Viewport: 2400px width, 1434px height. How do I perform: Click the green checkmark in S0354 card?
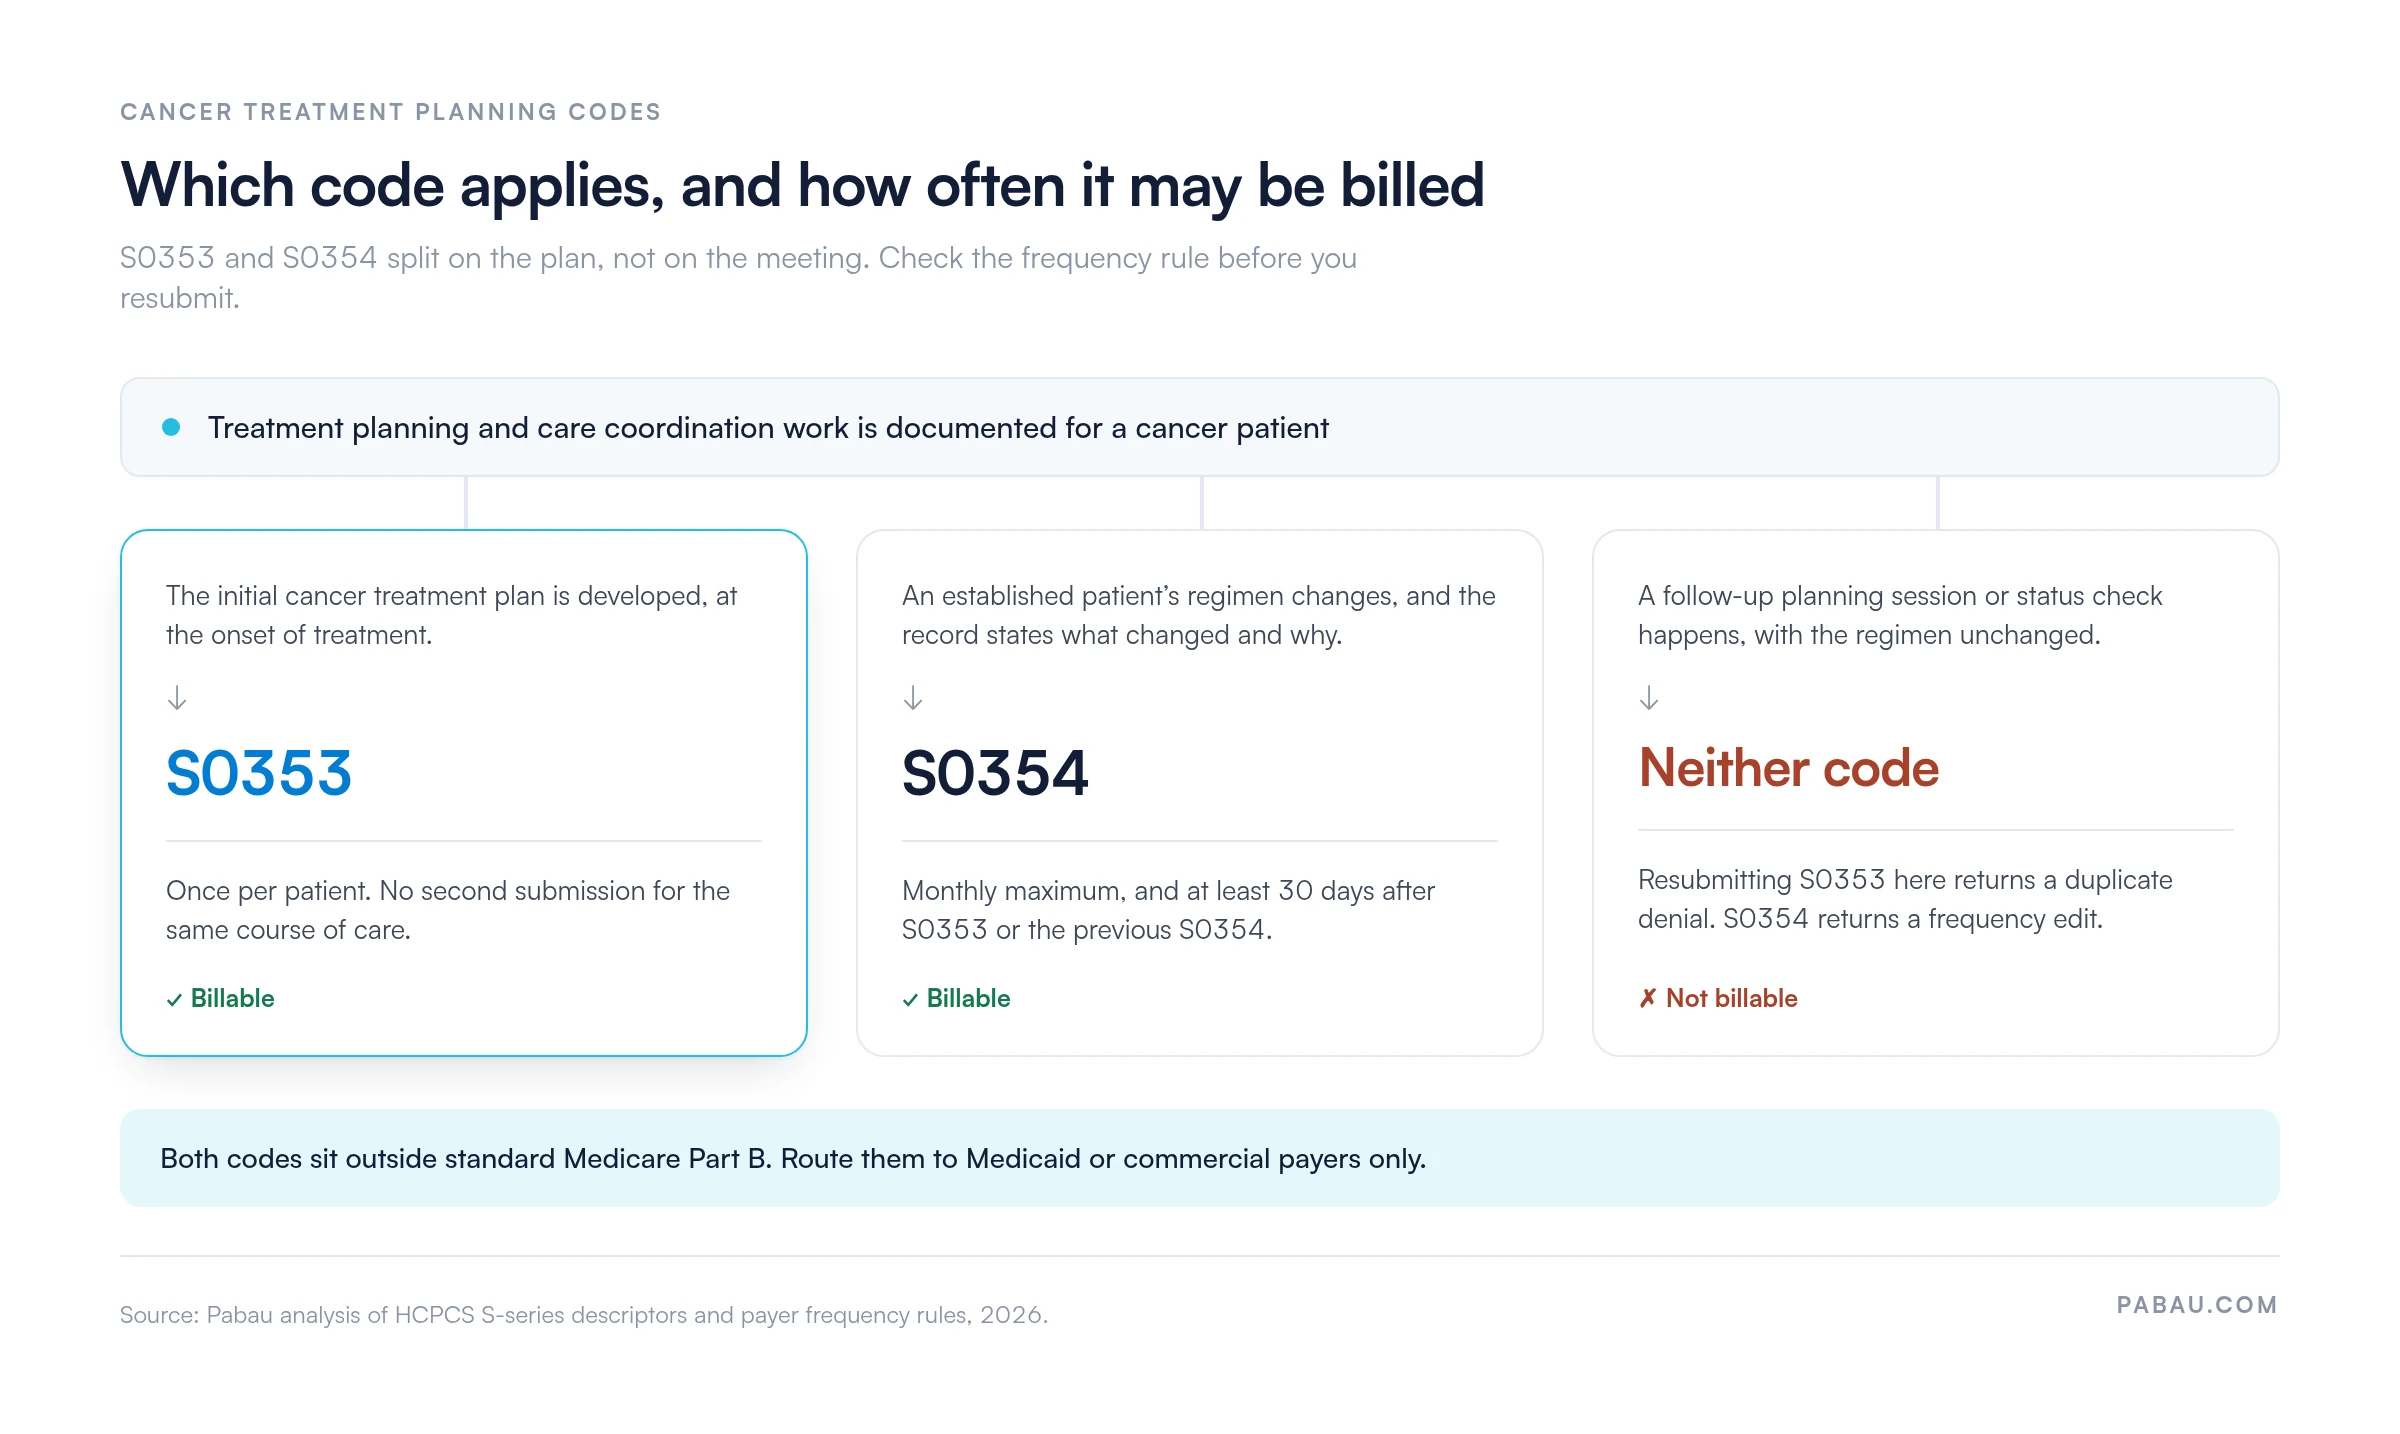(x=910, y=999)
